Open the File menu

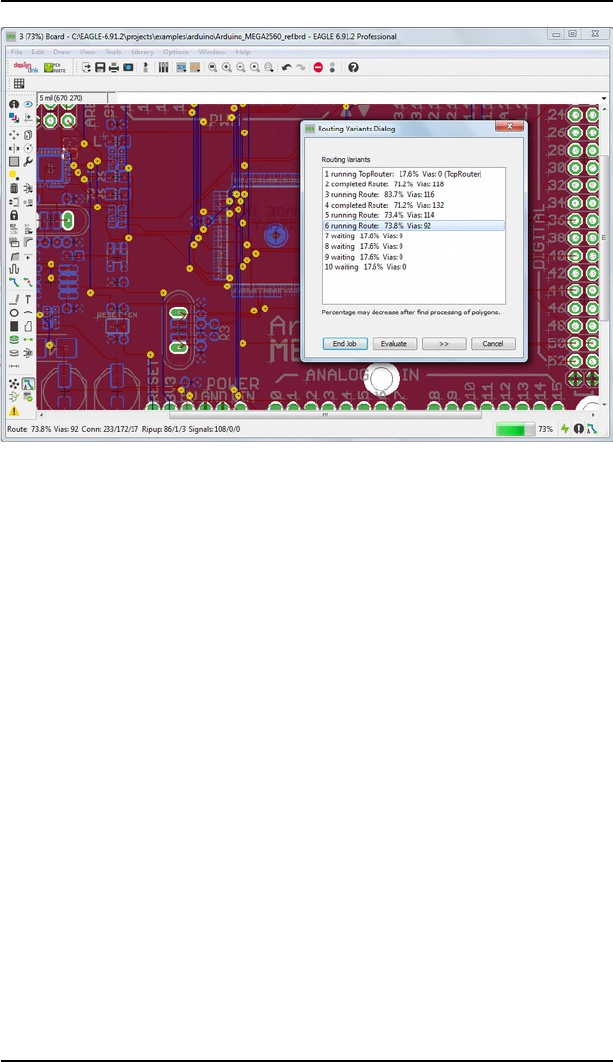[x=16, y=51]
